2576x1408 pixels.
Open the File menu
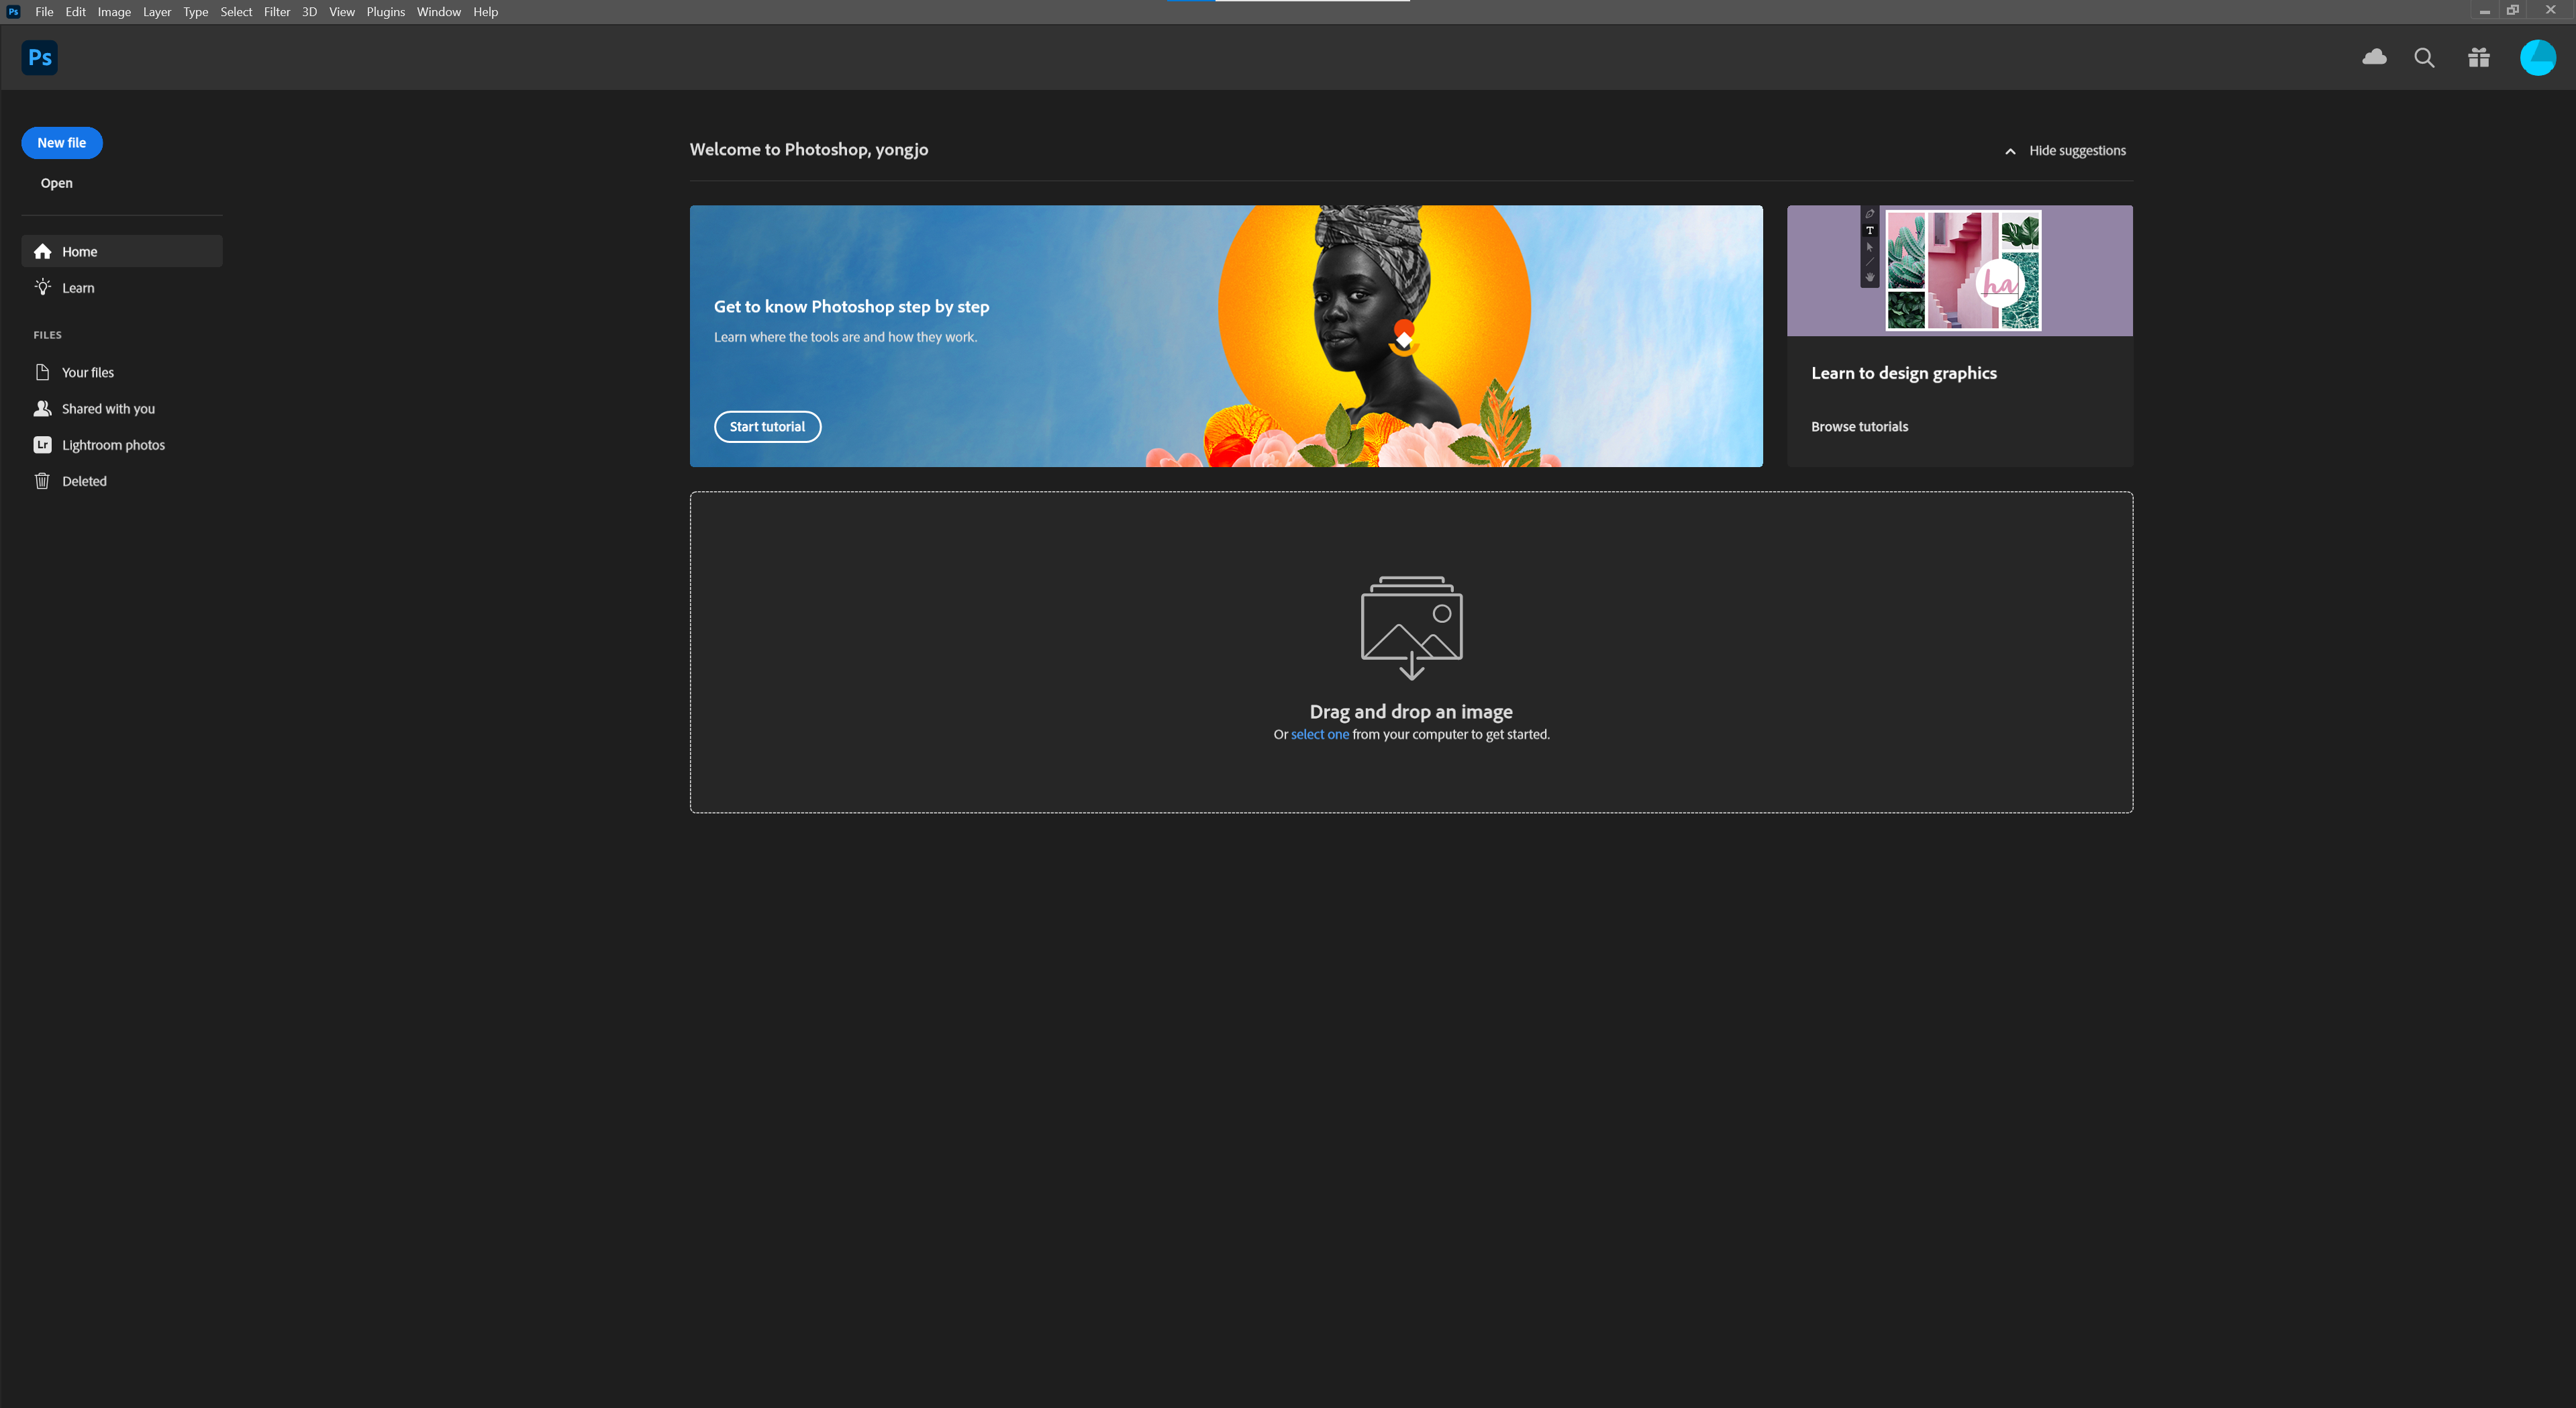(43, 12)
